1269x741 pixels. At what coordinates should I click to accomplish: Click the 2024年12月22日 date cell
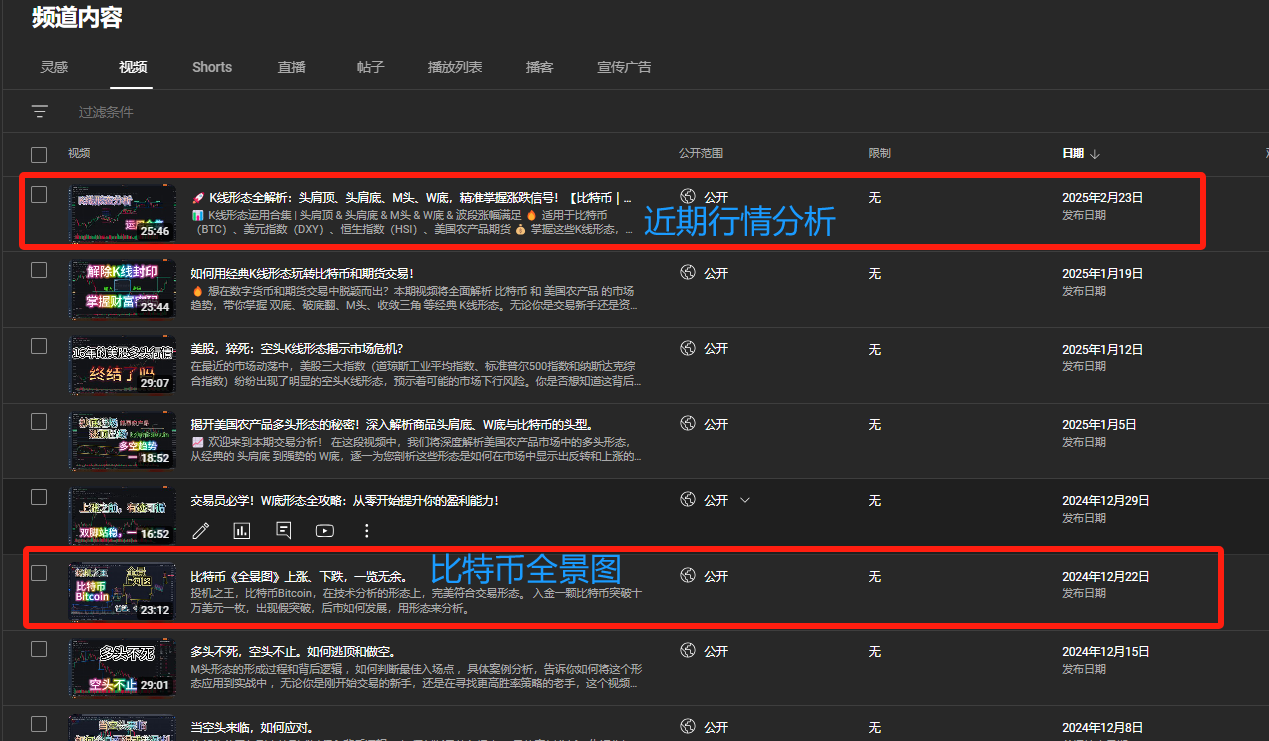pos(1106,577)
